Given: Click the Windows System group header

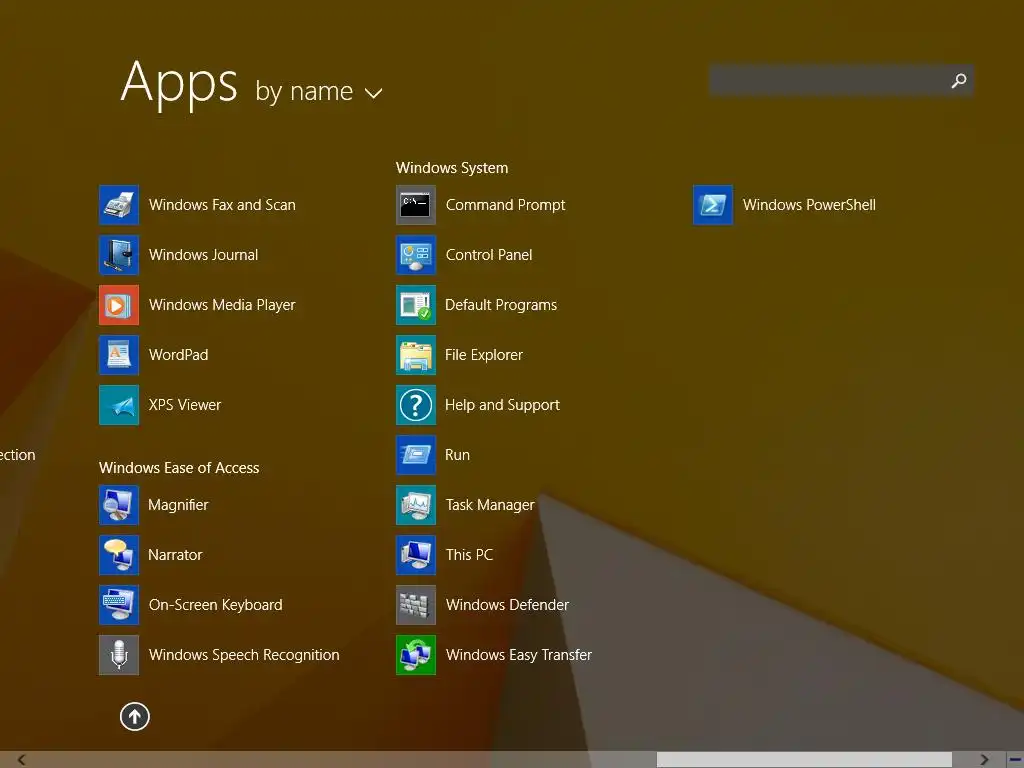Looking at the screenshot, I should point(452,168).
